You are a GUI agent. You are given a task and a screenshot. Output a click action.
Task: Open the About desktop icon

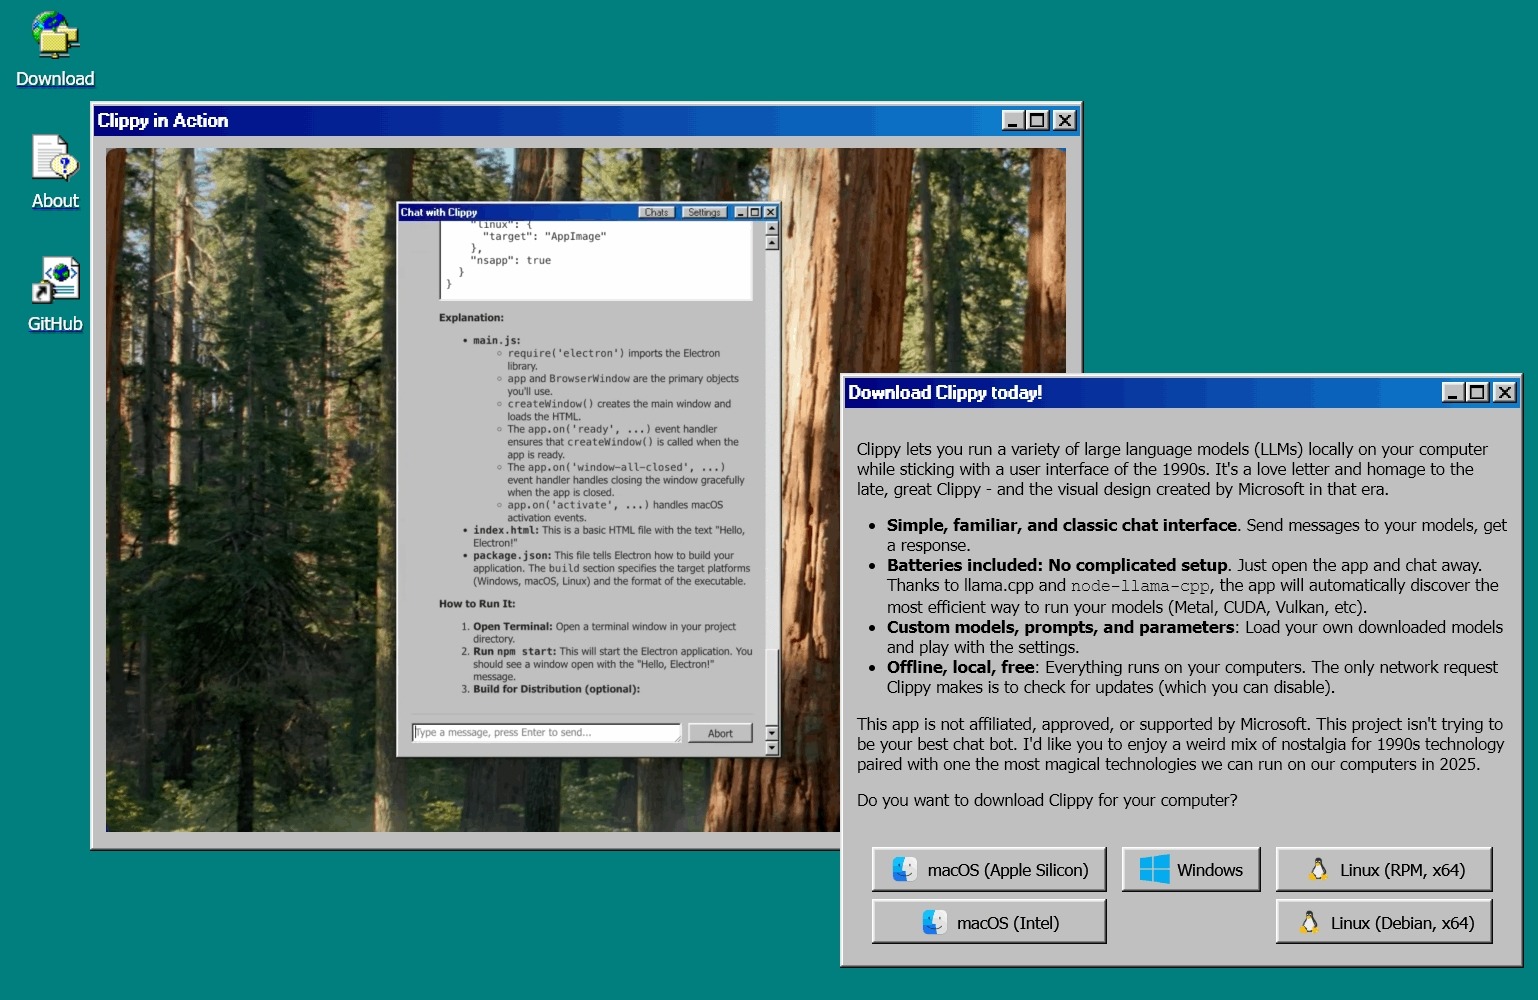(x=55, y=172)
